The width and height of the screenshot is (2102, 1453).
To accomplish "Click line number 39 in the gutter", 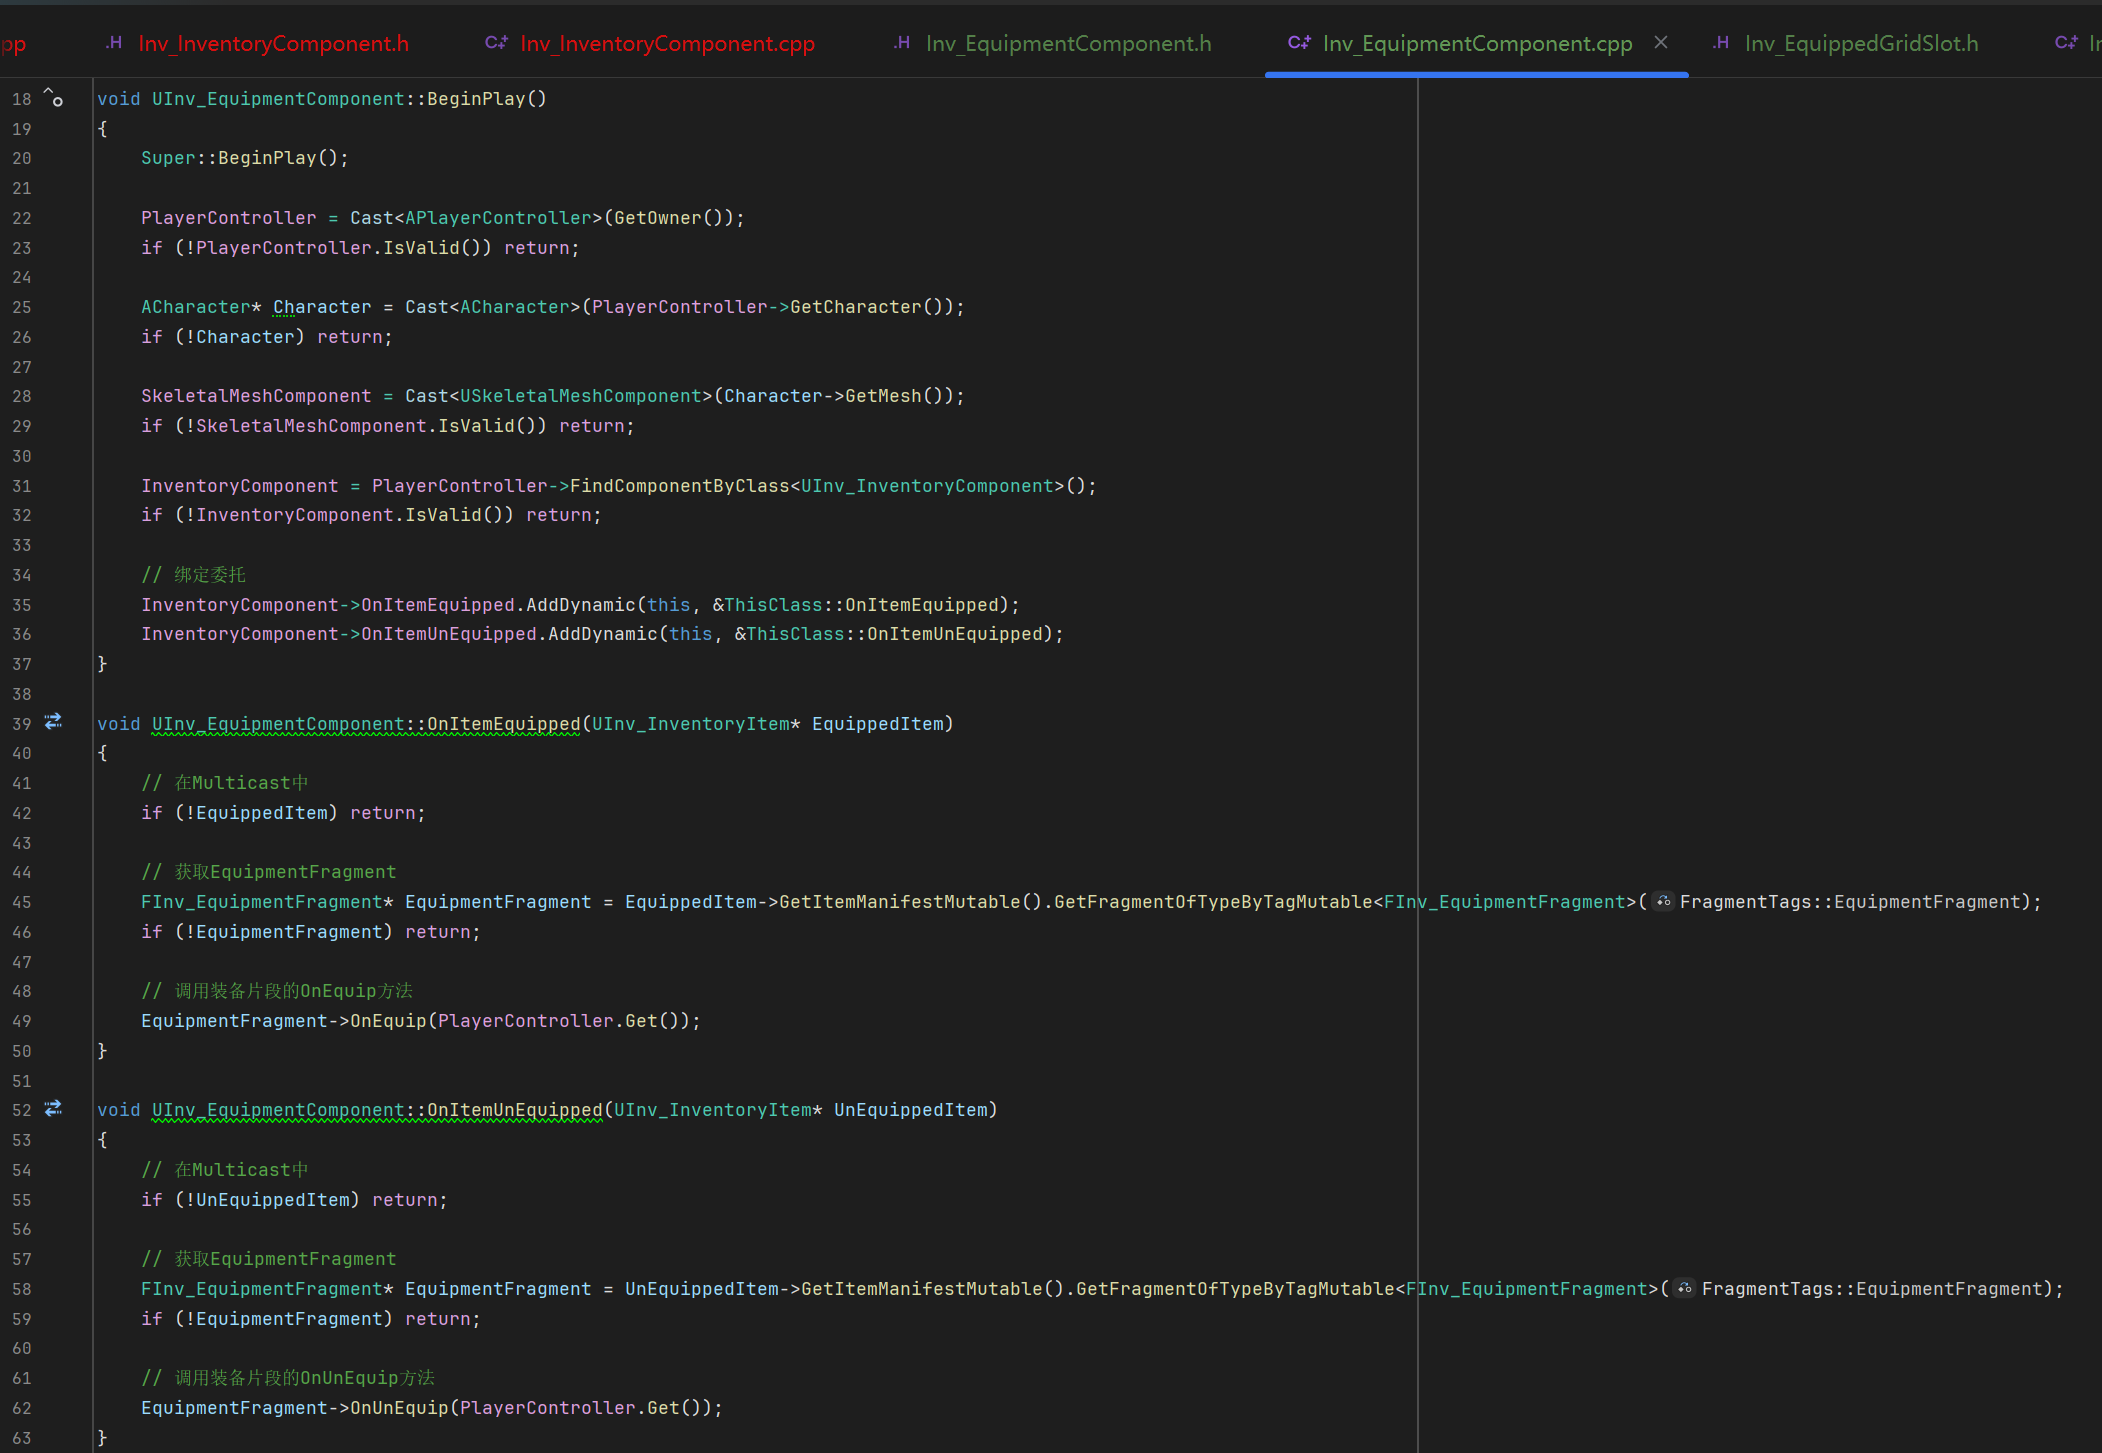I will click(22, 724).
